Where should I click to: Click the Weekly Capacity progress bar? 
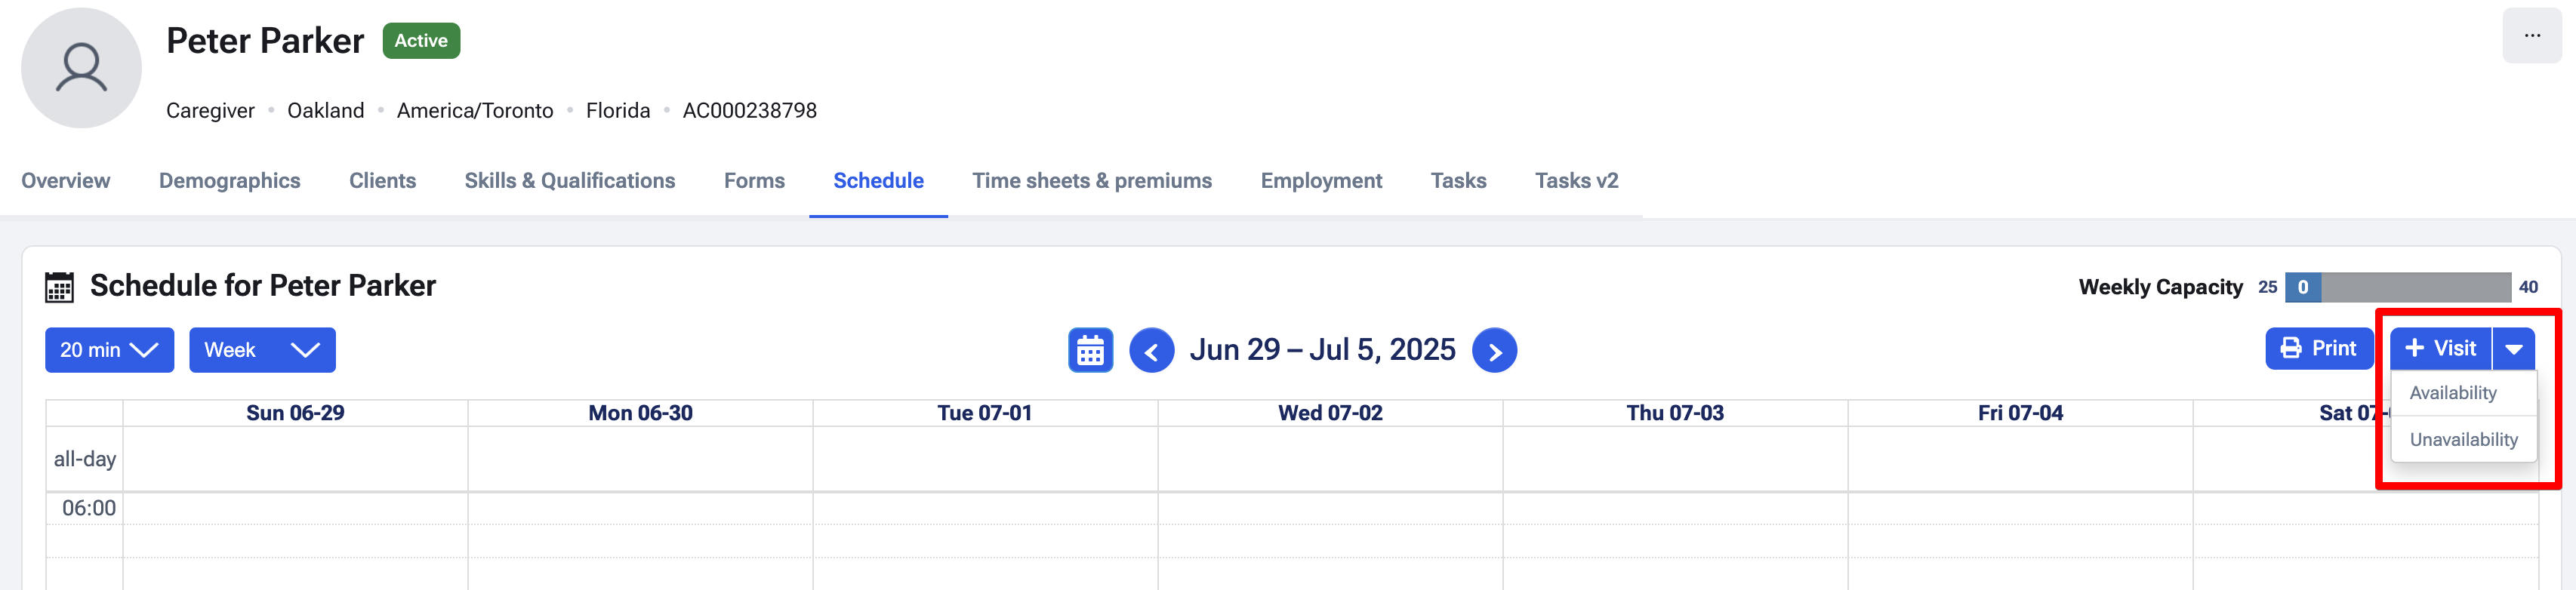tap(2396, 287)
